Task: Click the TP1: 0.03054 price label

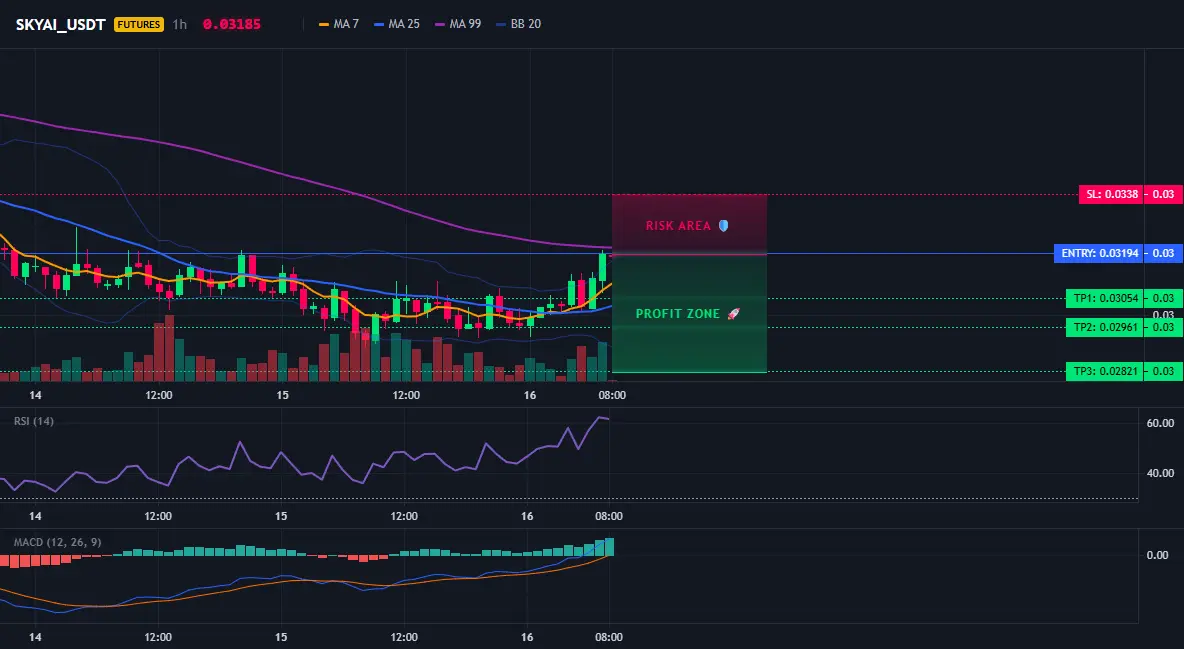Action: pos(1105,298)
